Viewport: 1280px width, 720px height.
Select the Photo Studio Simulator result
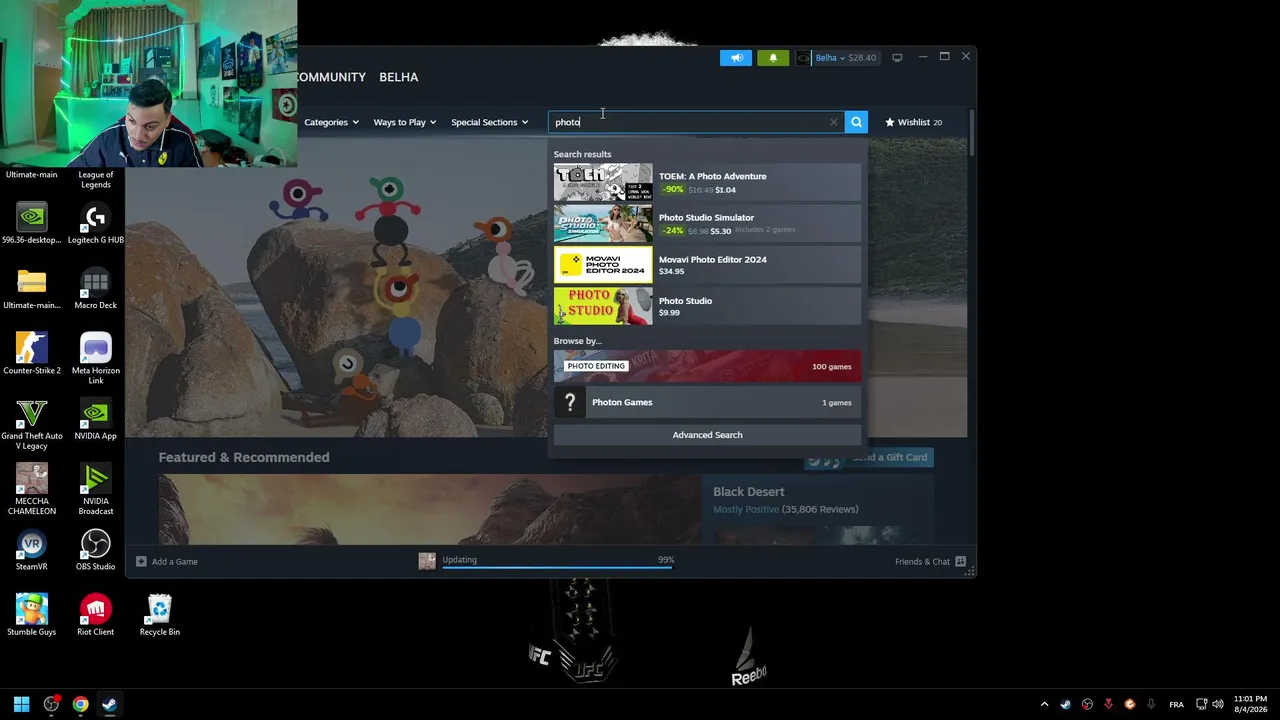pyautogui.click(x=707, y=223)
